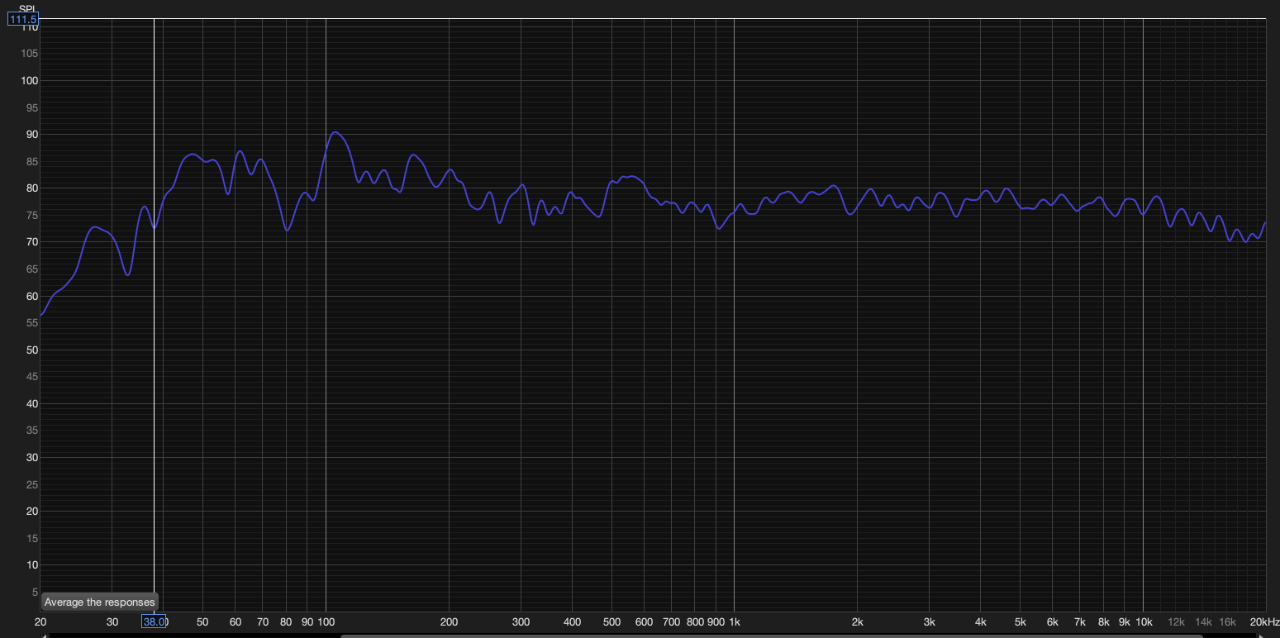Screen dimensions: 1280x638
Task: Select the 10k frequency axis label
Action: [x=1143, y=622]
